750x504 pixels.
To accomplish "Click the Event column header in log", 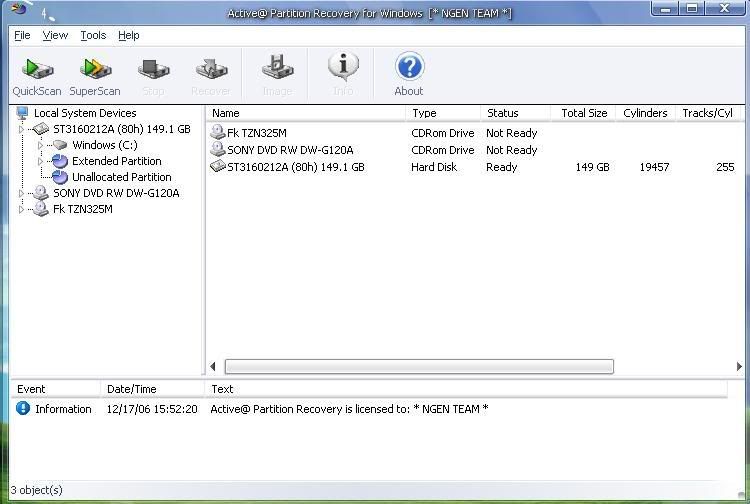I will pos(55,389).
